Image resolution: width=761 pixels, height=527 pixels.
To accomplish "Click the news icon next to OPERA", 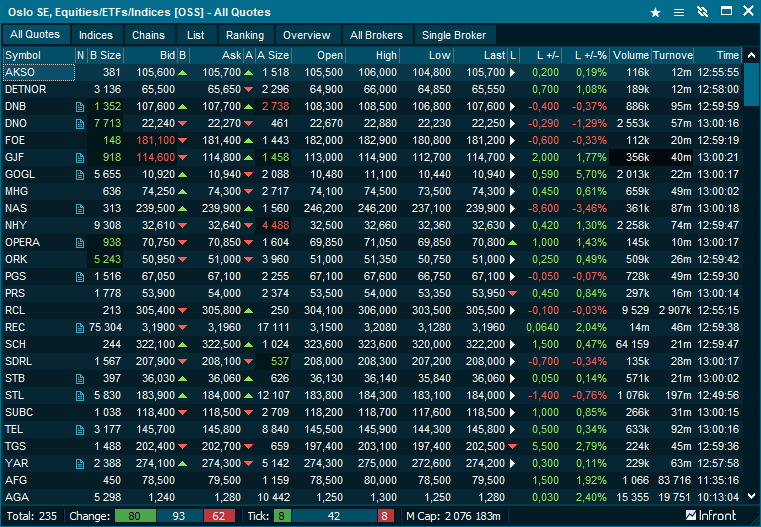I will tap(80, 243).
